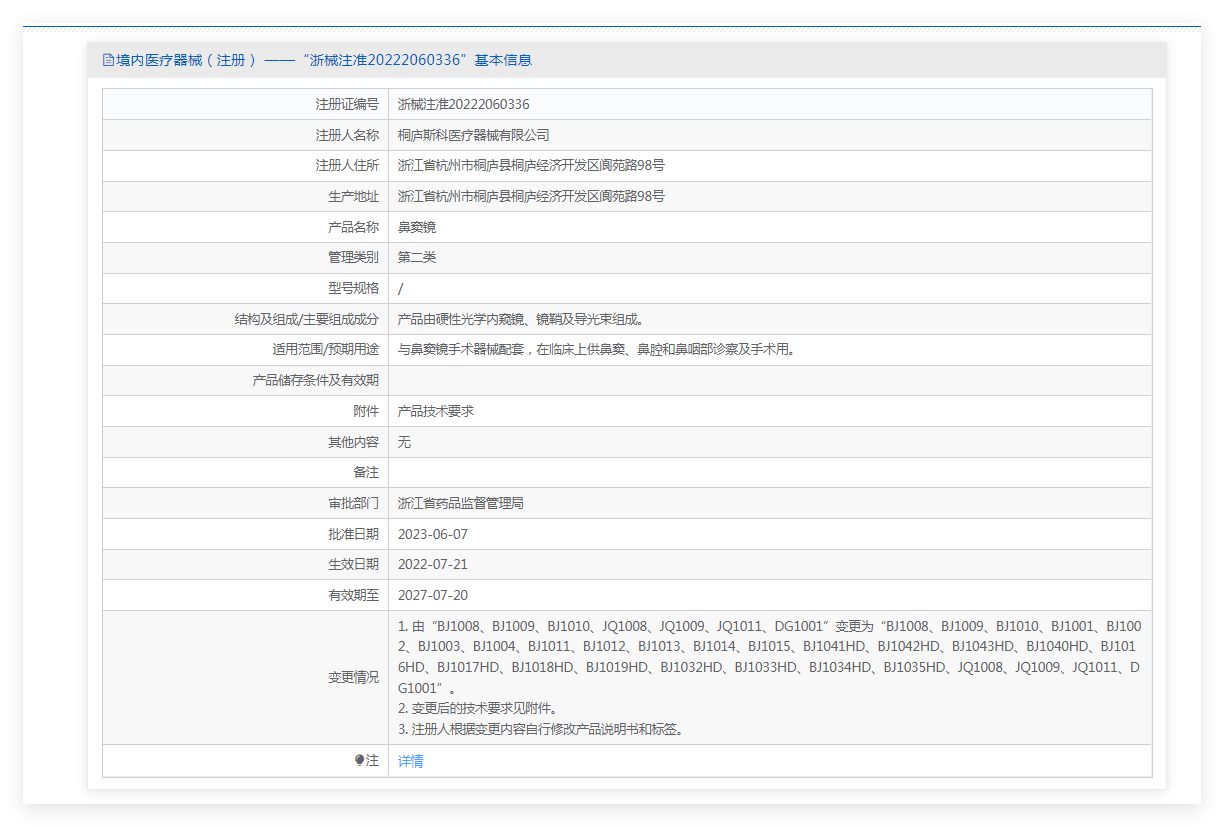Viewport: 1224px width, 827px height.
Task: Select registration number value 浙械注准20222060336
Action: coord(463,104)
